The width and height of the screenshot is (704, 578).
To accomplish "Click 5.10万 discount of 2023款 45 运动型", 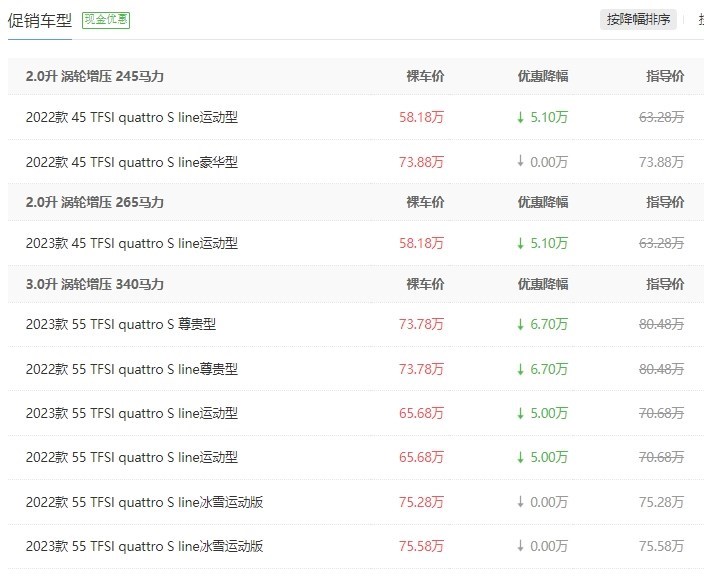I will [542, 243].
